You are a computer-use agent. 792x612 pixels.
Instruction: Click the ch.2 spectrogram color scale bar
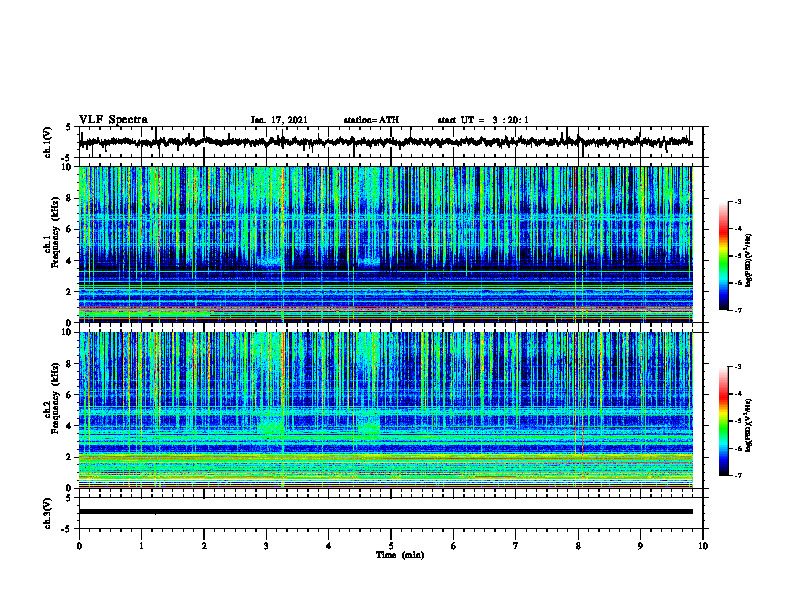pyautogui.click(x=723, y=421)
